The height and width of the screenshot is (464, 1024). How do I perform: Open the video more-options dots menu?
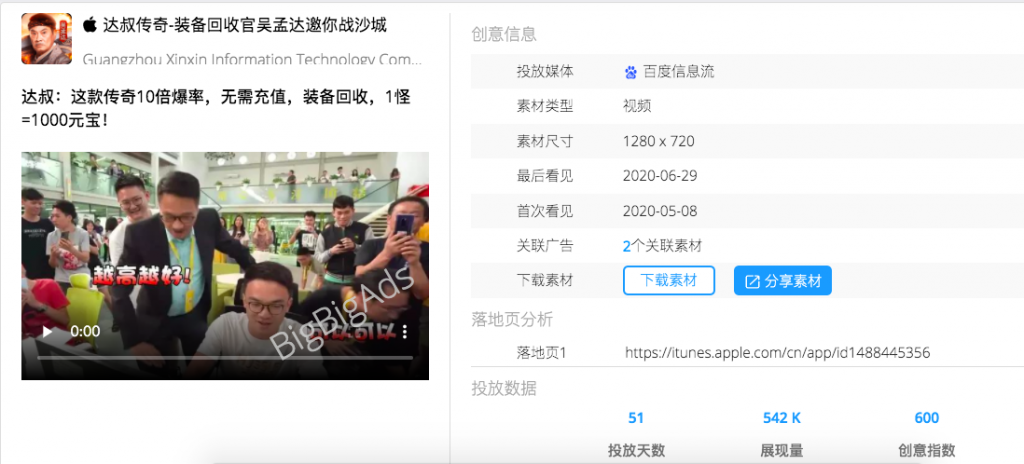pos(405,332)
